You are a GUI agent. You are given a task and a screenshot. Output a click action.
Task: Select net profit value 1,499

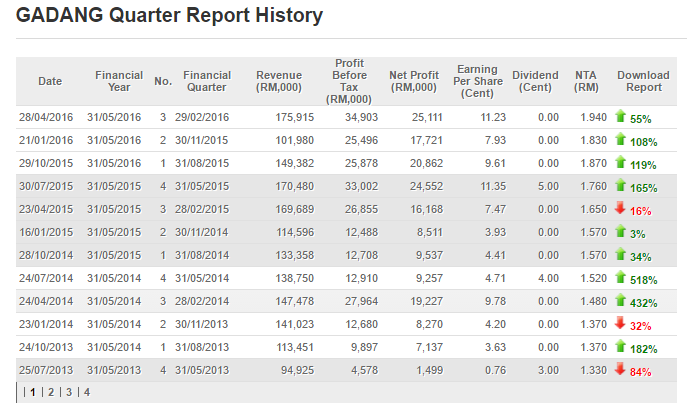pos(429,370)
